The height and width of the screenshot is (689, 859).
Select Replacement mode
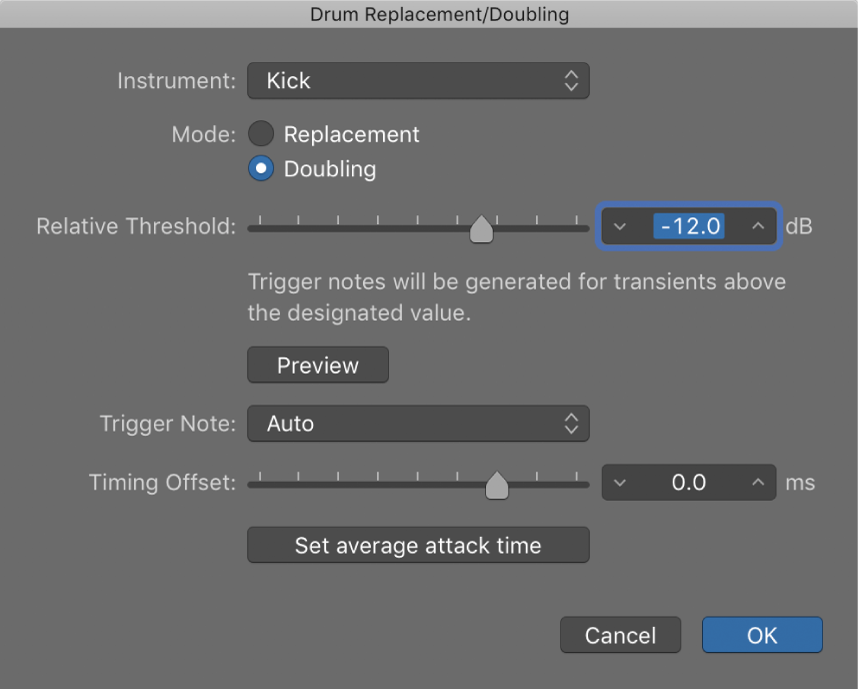tap(260, 133)
